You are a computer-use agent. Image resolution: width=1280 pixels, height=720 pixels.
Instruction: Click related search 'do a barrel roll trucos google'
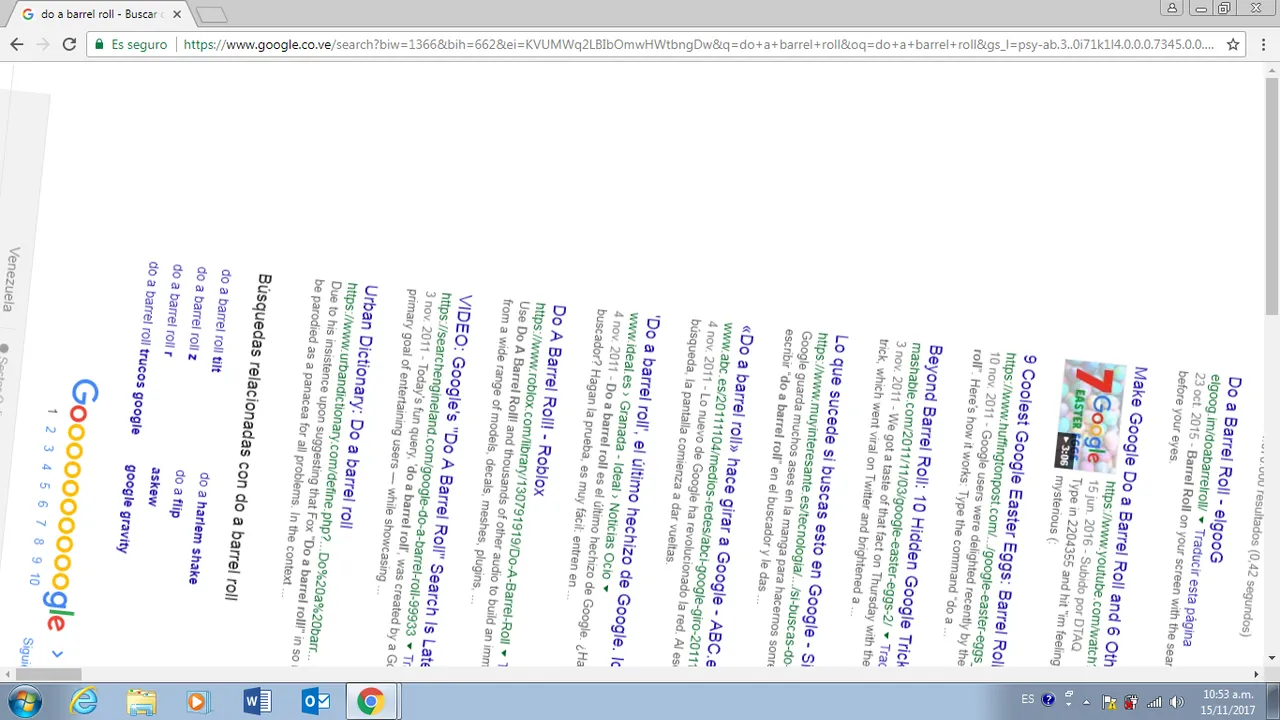tap(144, 348)
